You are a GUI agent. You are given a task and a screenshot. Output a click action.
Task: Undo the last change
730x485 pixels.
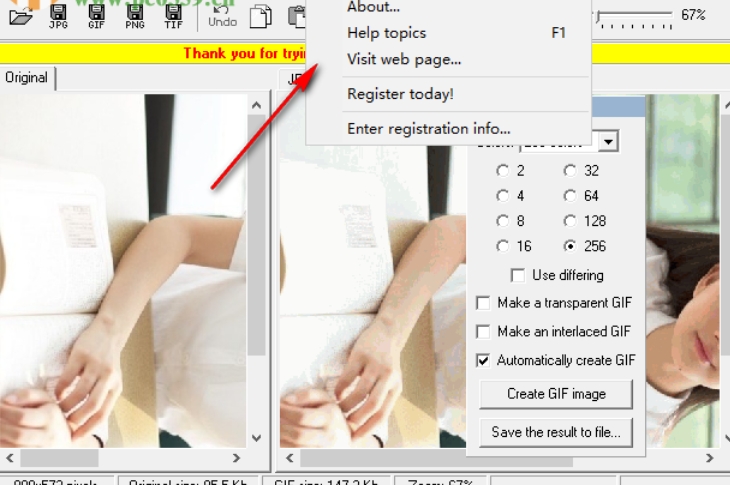coord(222,17)
